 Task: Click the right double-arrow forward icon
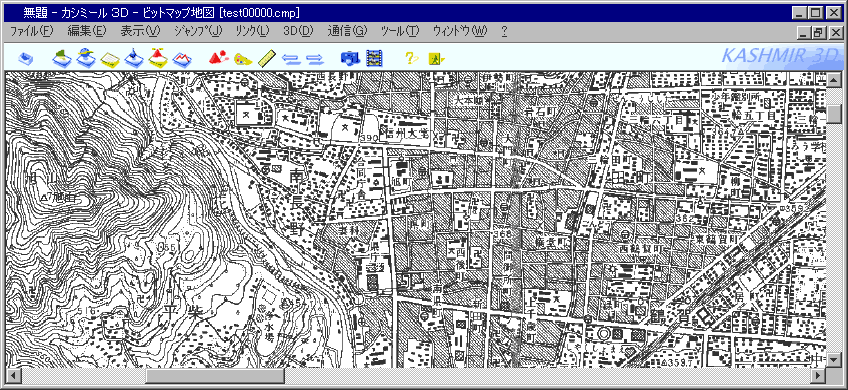point(315,58)
